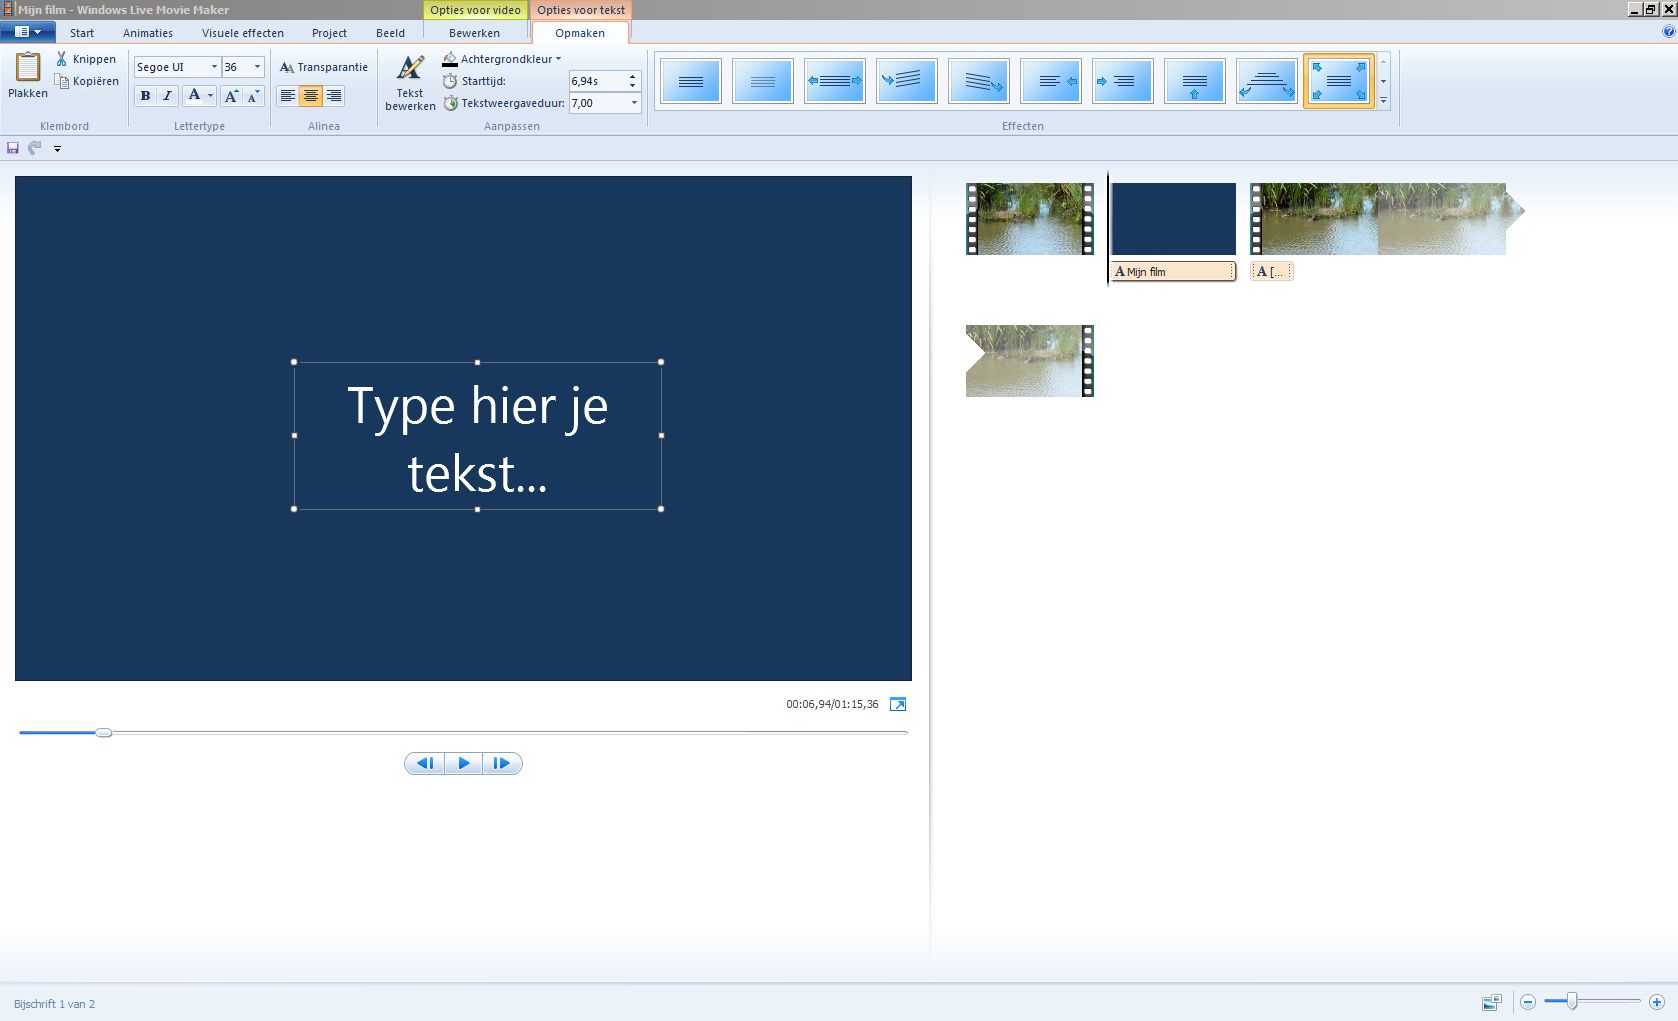Open the Visuele effecten tab

tap(242, 33)
